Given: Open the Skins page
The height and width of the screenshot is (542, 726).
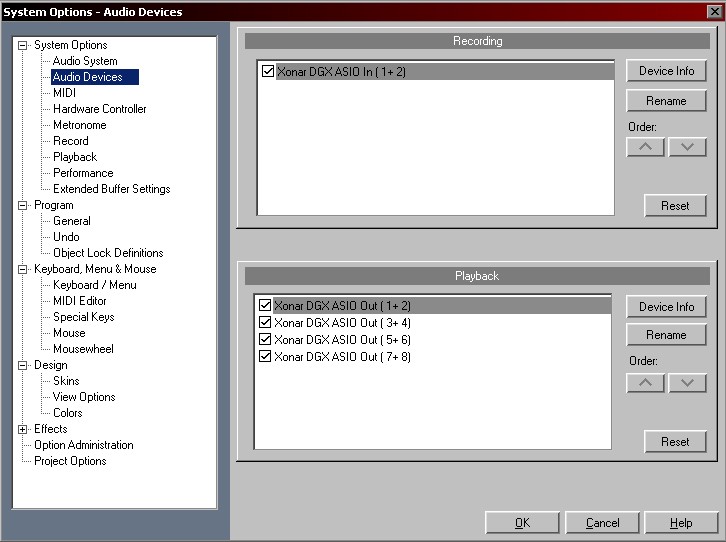Looking at the screenshot, I should click(66, 381).
